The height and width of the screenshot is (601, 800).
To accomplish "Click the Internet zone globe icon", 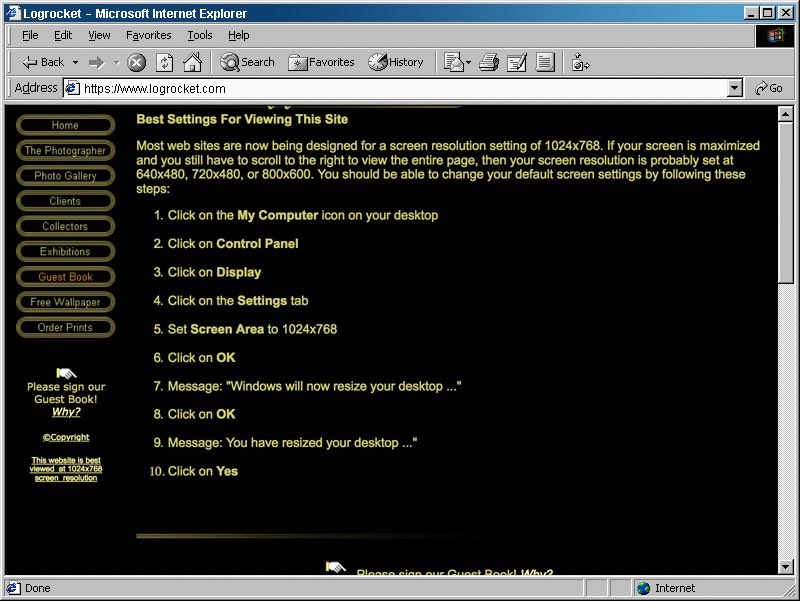I will pyautogui.click(x=644, y=588).
